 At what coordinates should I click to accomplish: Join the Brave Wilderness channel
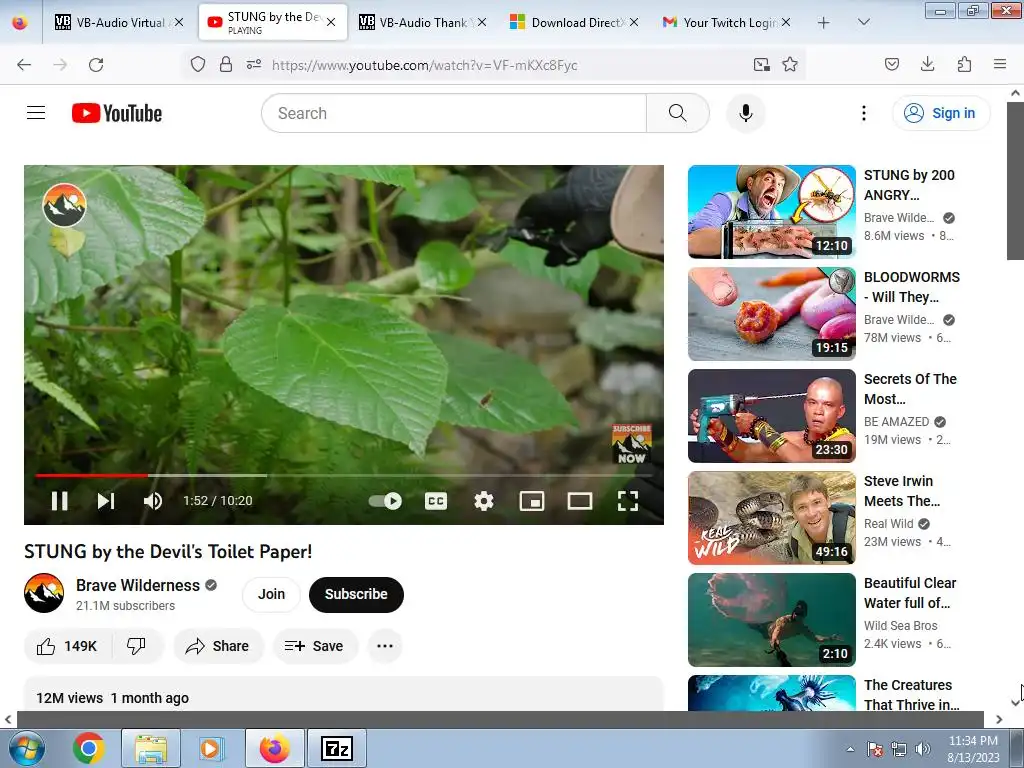tap(271, 594)
